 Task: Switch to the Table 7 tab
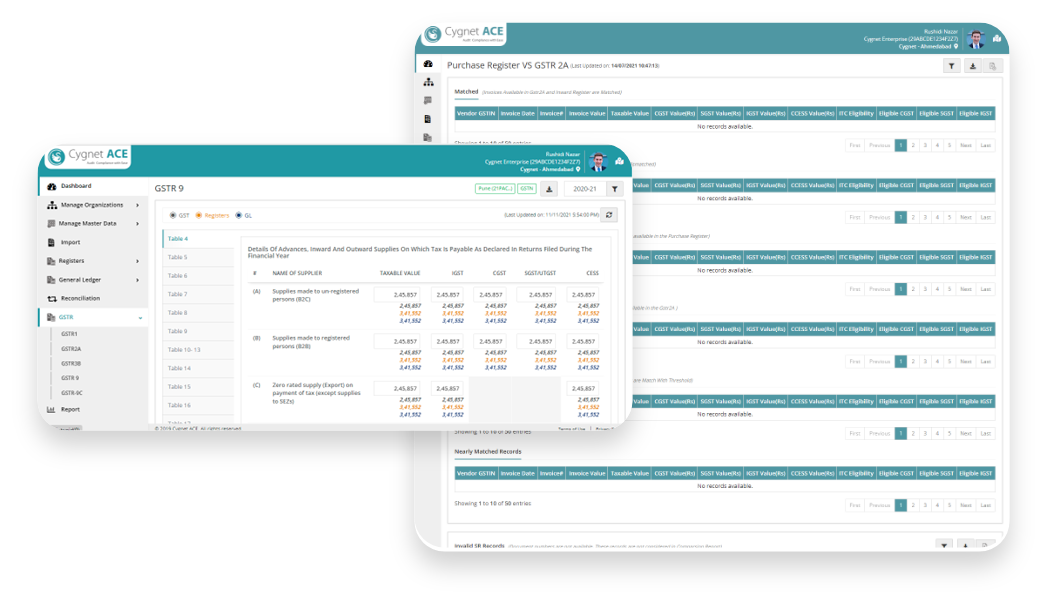click(x=198, y=294)
